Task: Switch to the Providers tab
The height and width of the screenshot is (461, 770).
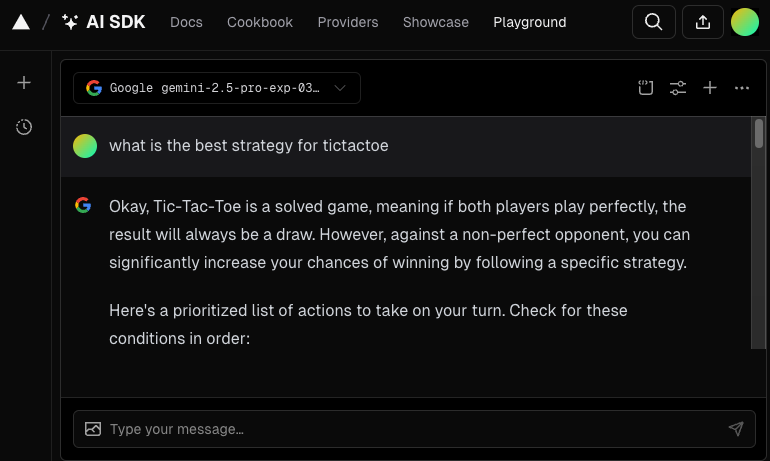Action: 348,22
